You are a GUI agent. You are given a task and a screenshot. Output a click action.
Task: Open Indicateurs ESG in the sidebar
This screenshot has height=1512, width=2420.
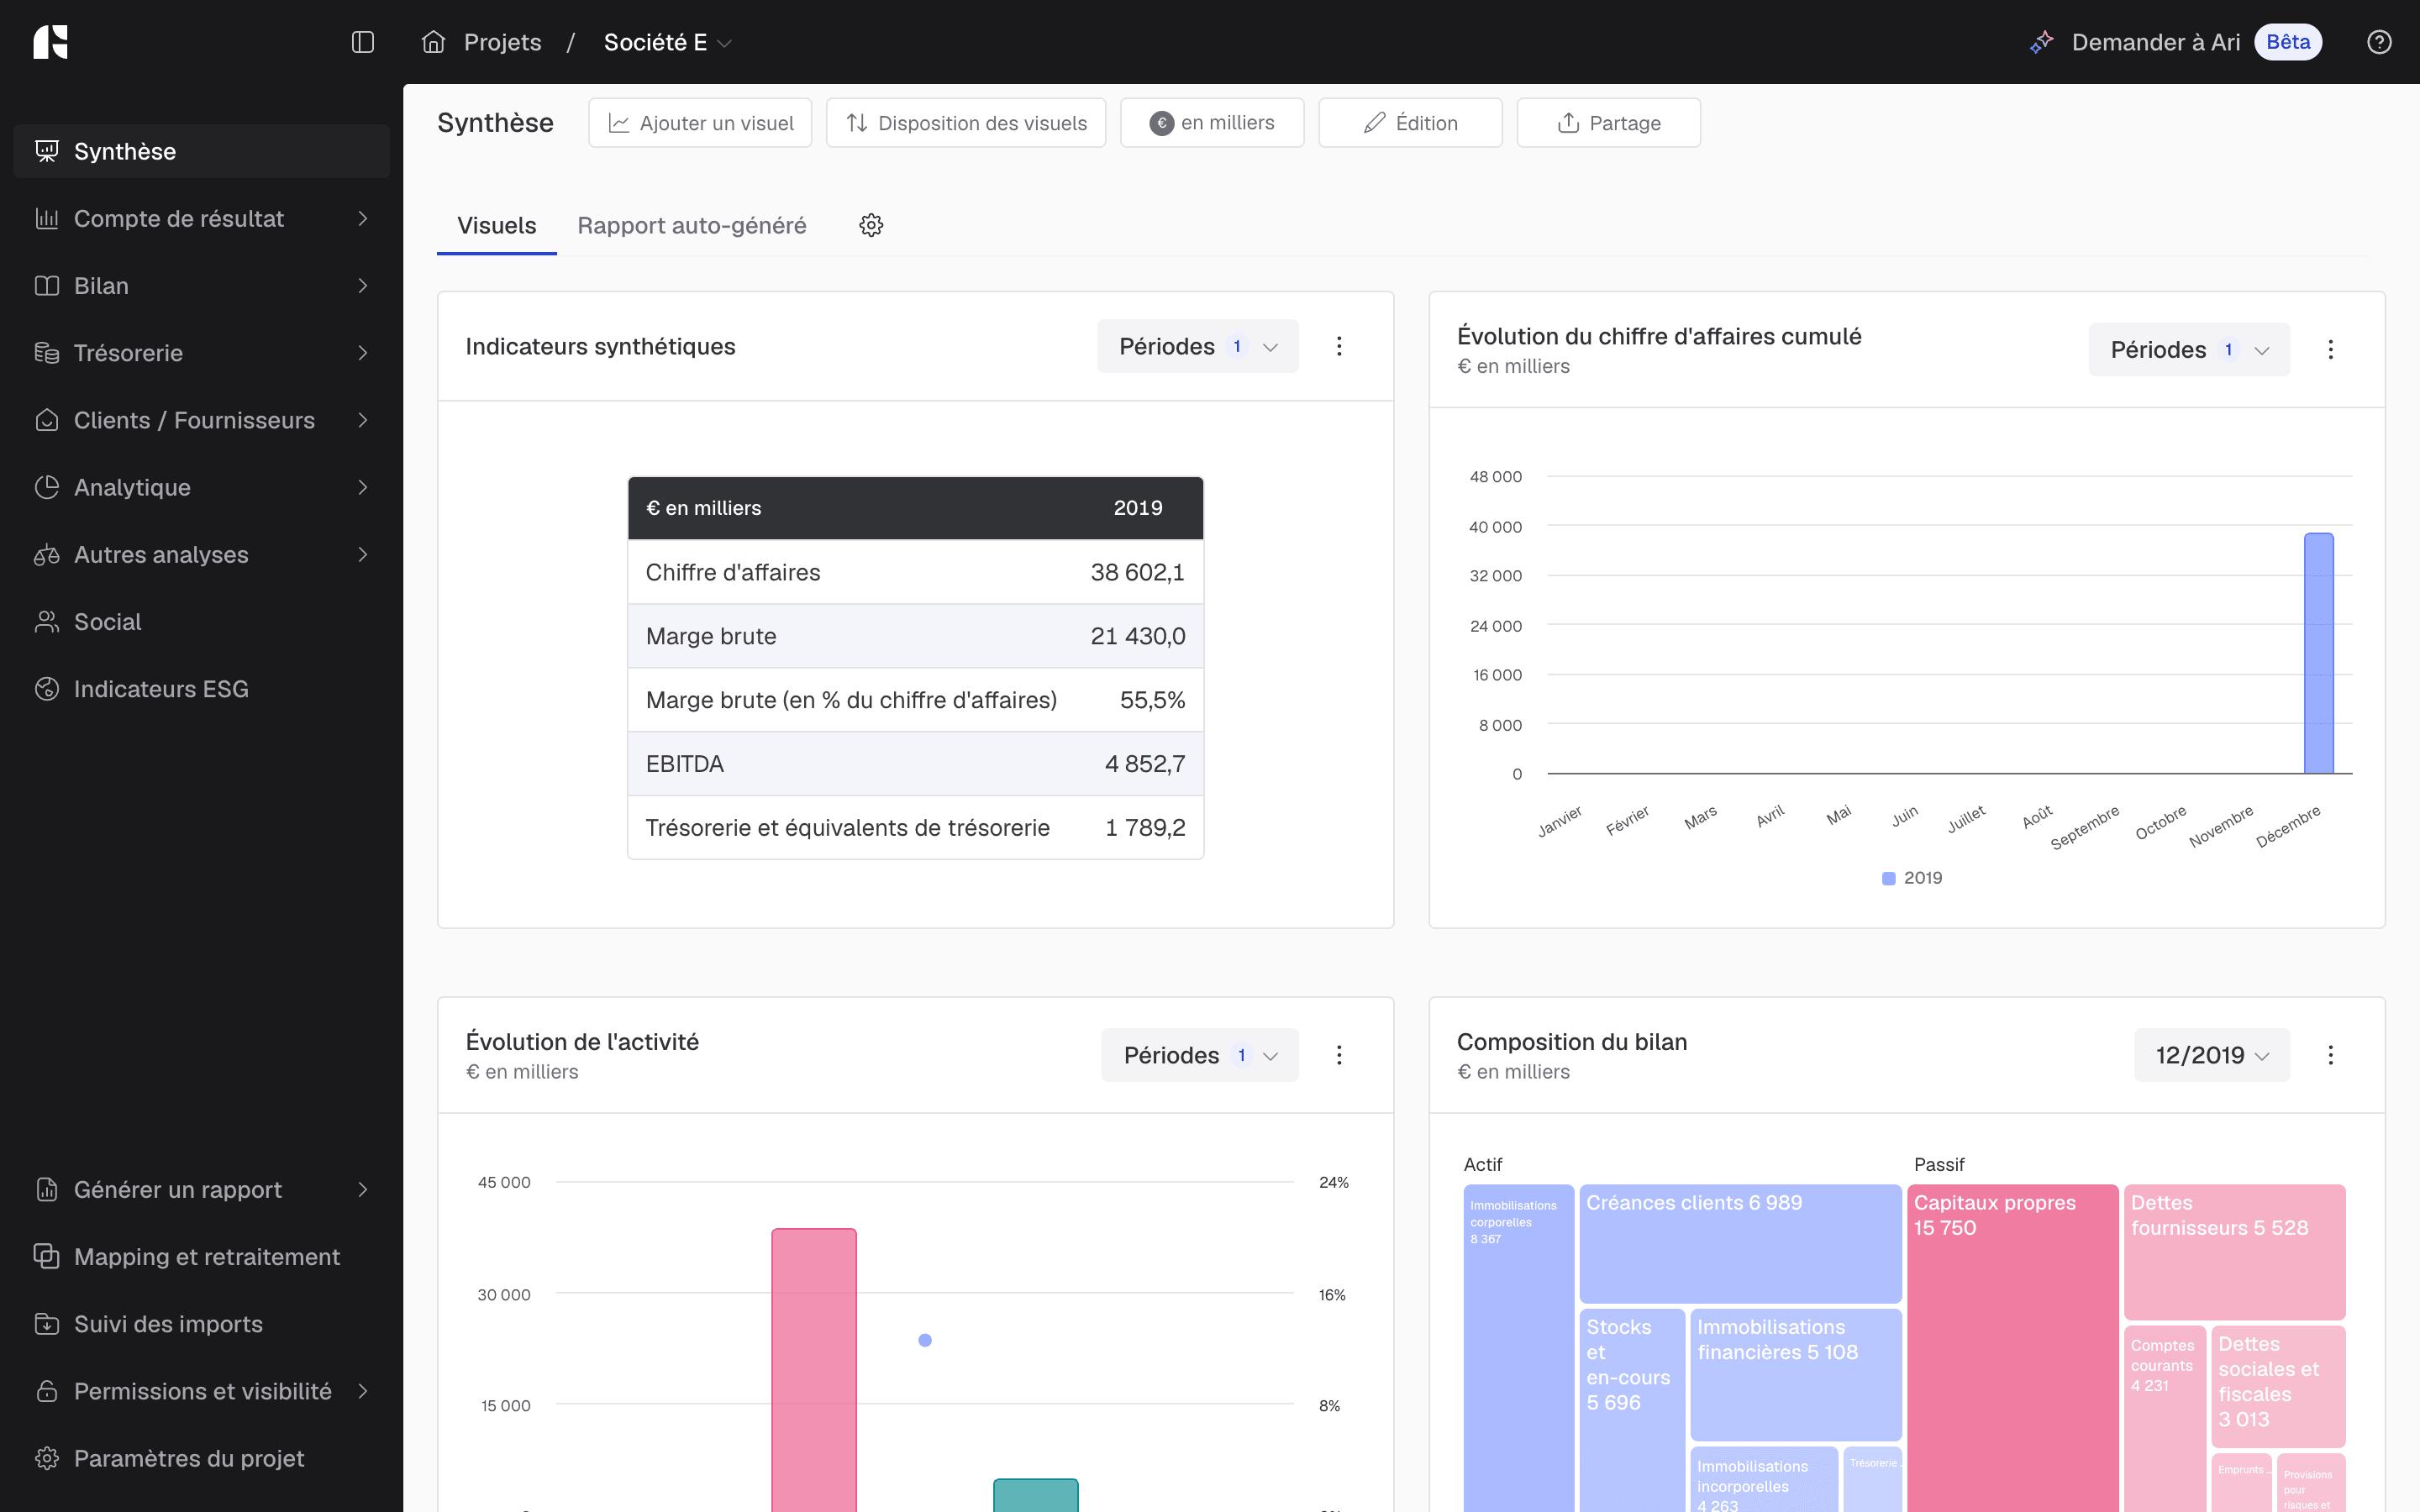coord(202,689)
